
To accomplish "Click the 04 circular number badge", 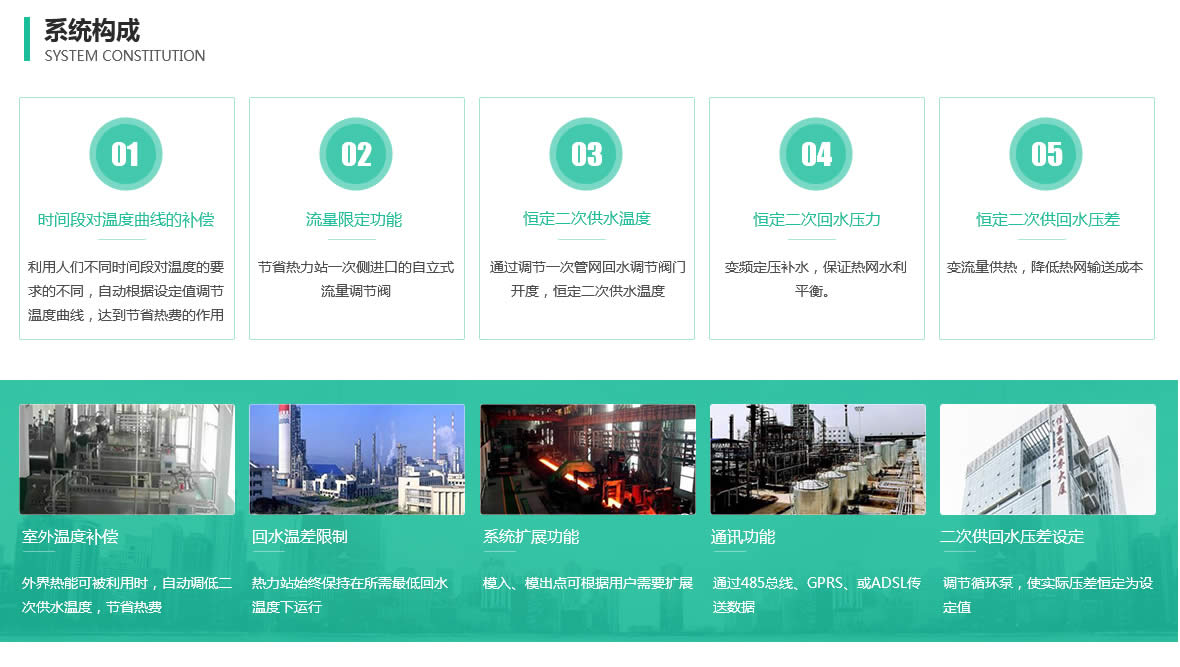I will click(816, 154).
